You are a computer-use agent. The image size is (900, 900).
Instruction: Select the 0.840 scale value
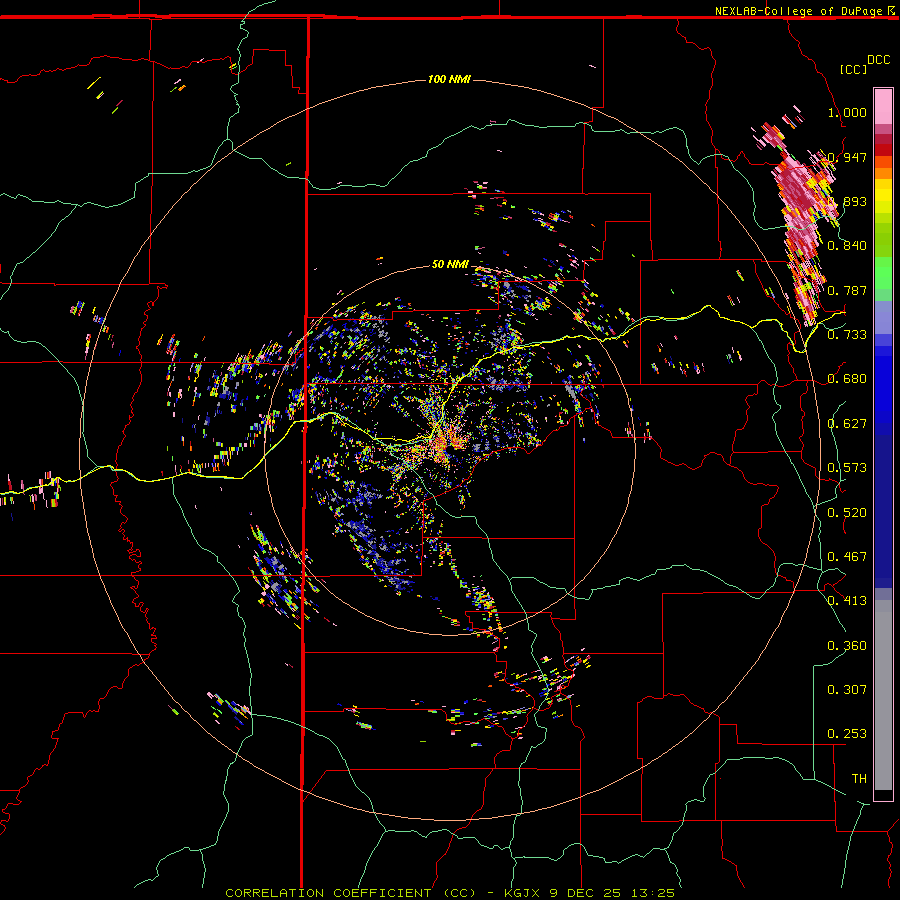(847, 246)
